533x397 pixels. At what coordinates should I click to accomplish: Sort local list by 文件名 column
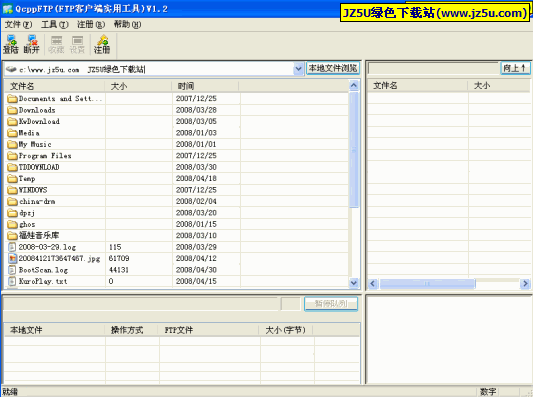(54, 86)
